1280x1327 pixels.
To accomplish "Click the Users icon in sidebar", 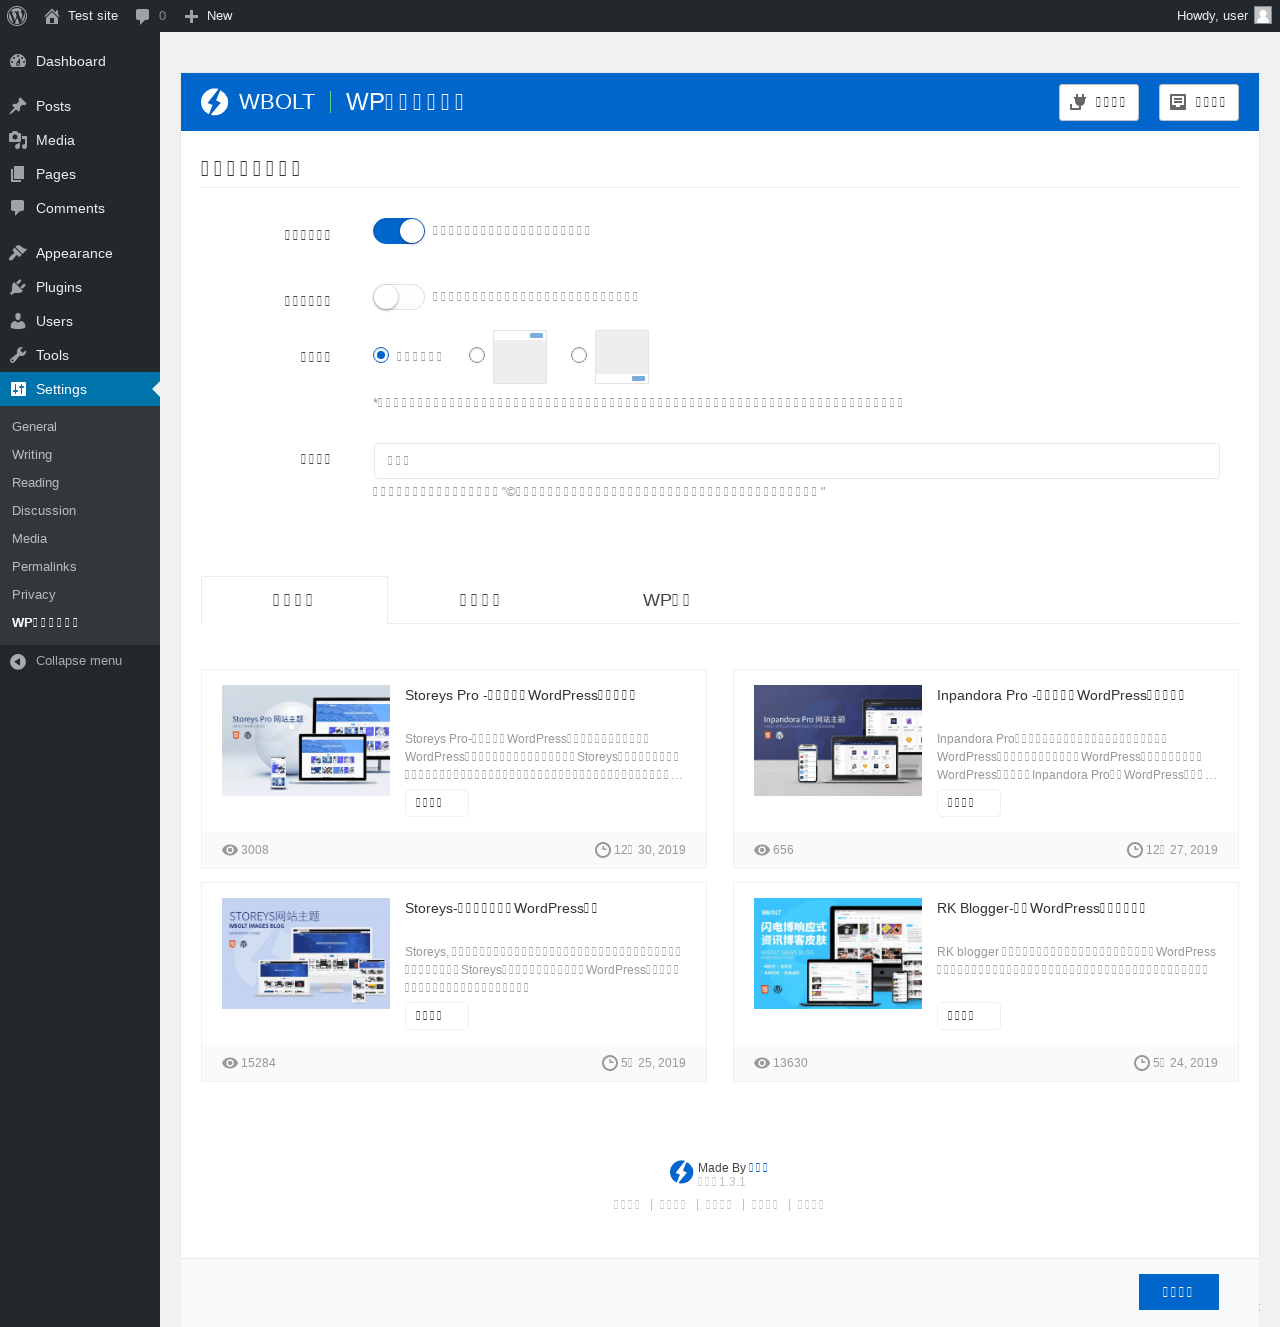I will pyautogui.click(x=18, y=321).
